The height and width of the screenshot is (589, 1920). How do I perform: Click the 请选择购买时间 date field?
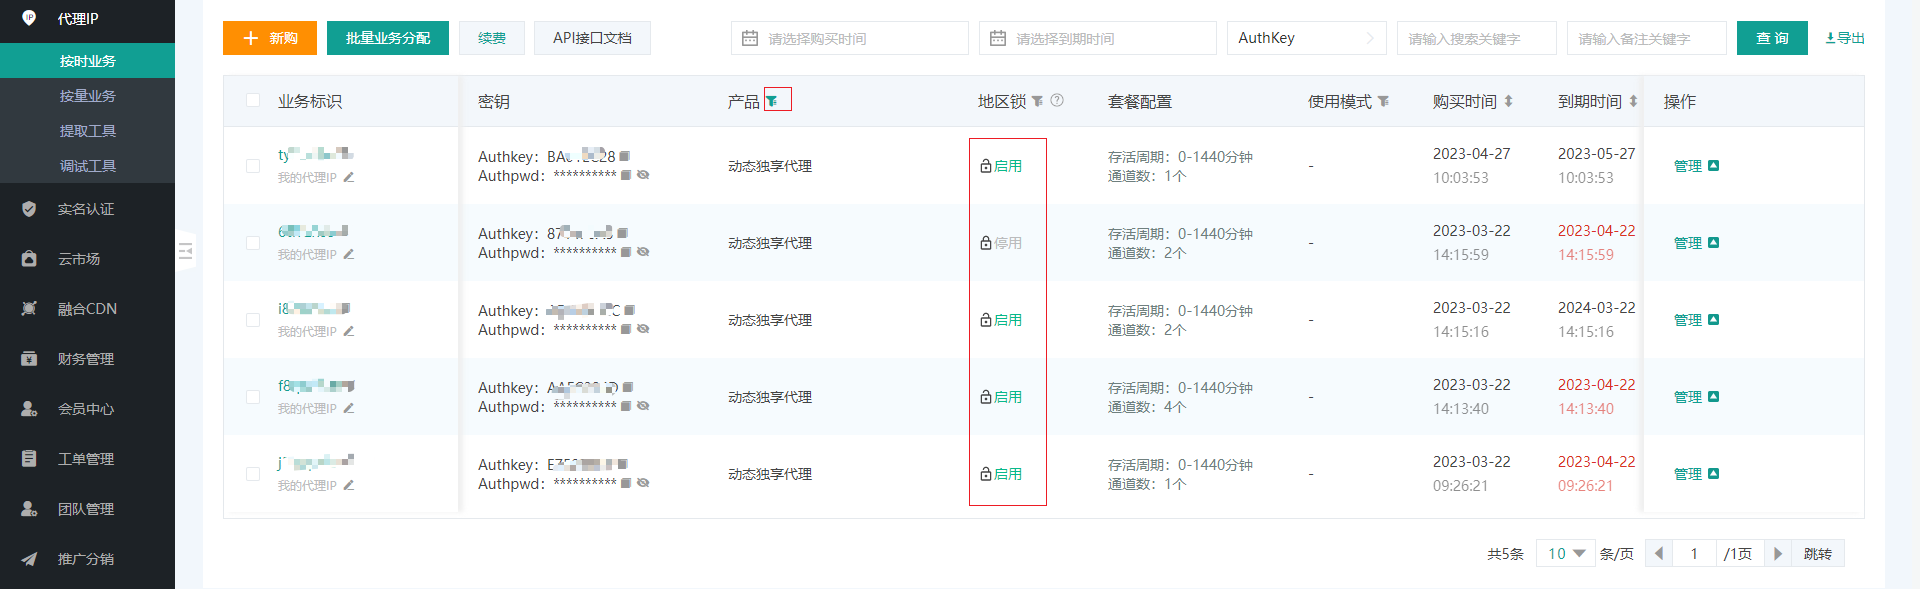pyautogui.click(x=849, y=38)
